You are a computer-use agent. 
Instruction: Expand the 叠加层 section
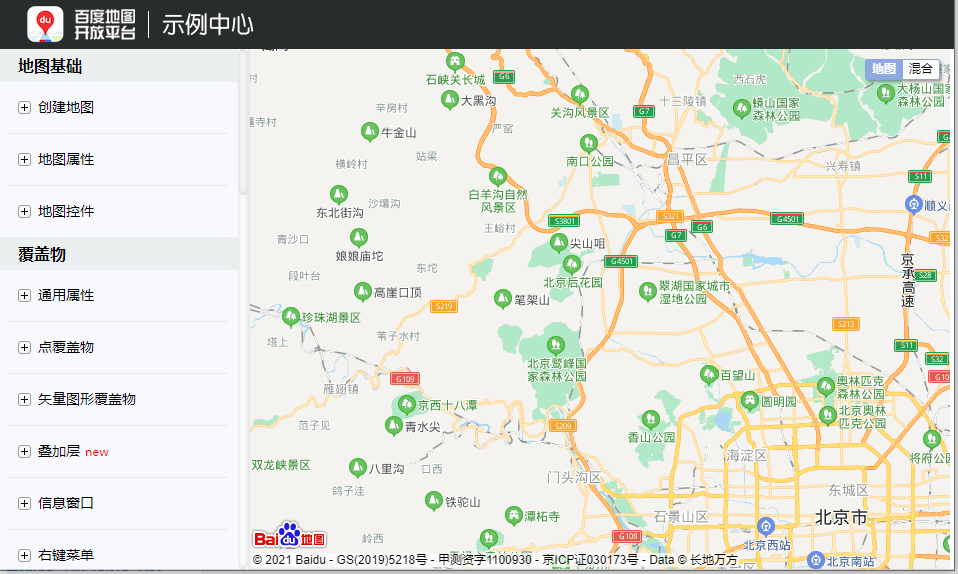(x=24, y=452)
